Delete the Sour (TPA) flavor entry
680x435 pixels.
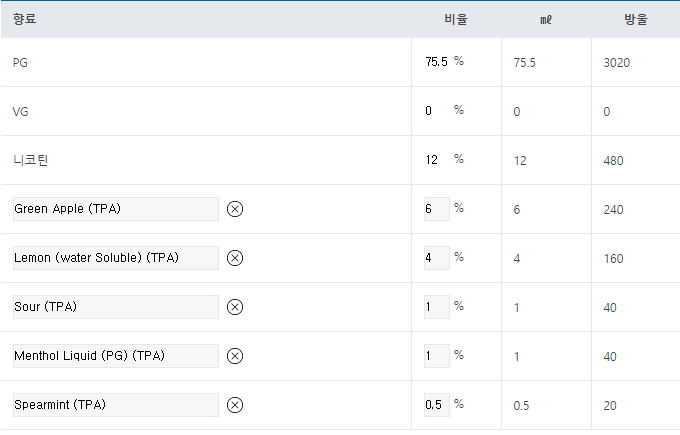click(x=235, y=307)
